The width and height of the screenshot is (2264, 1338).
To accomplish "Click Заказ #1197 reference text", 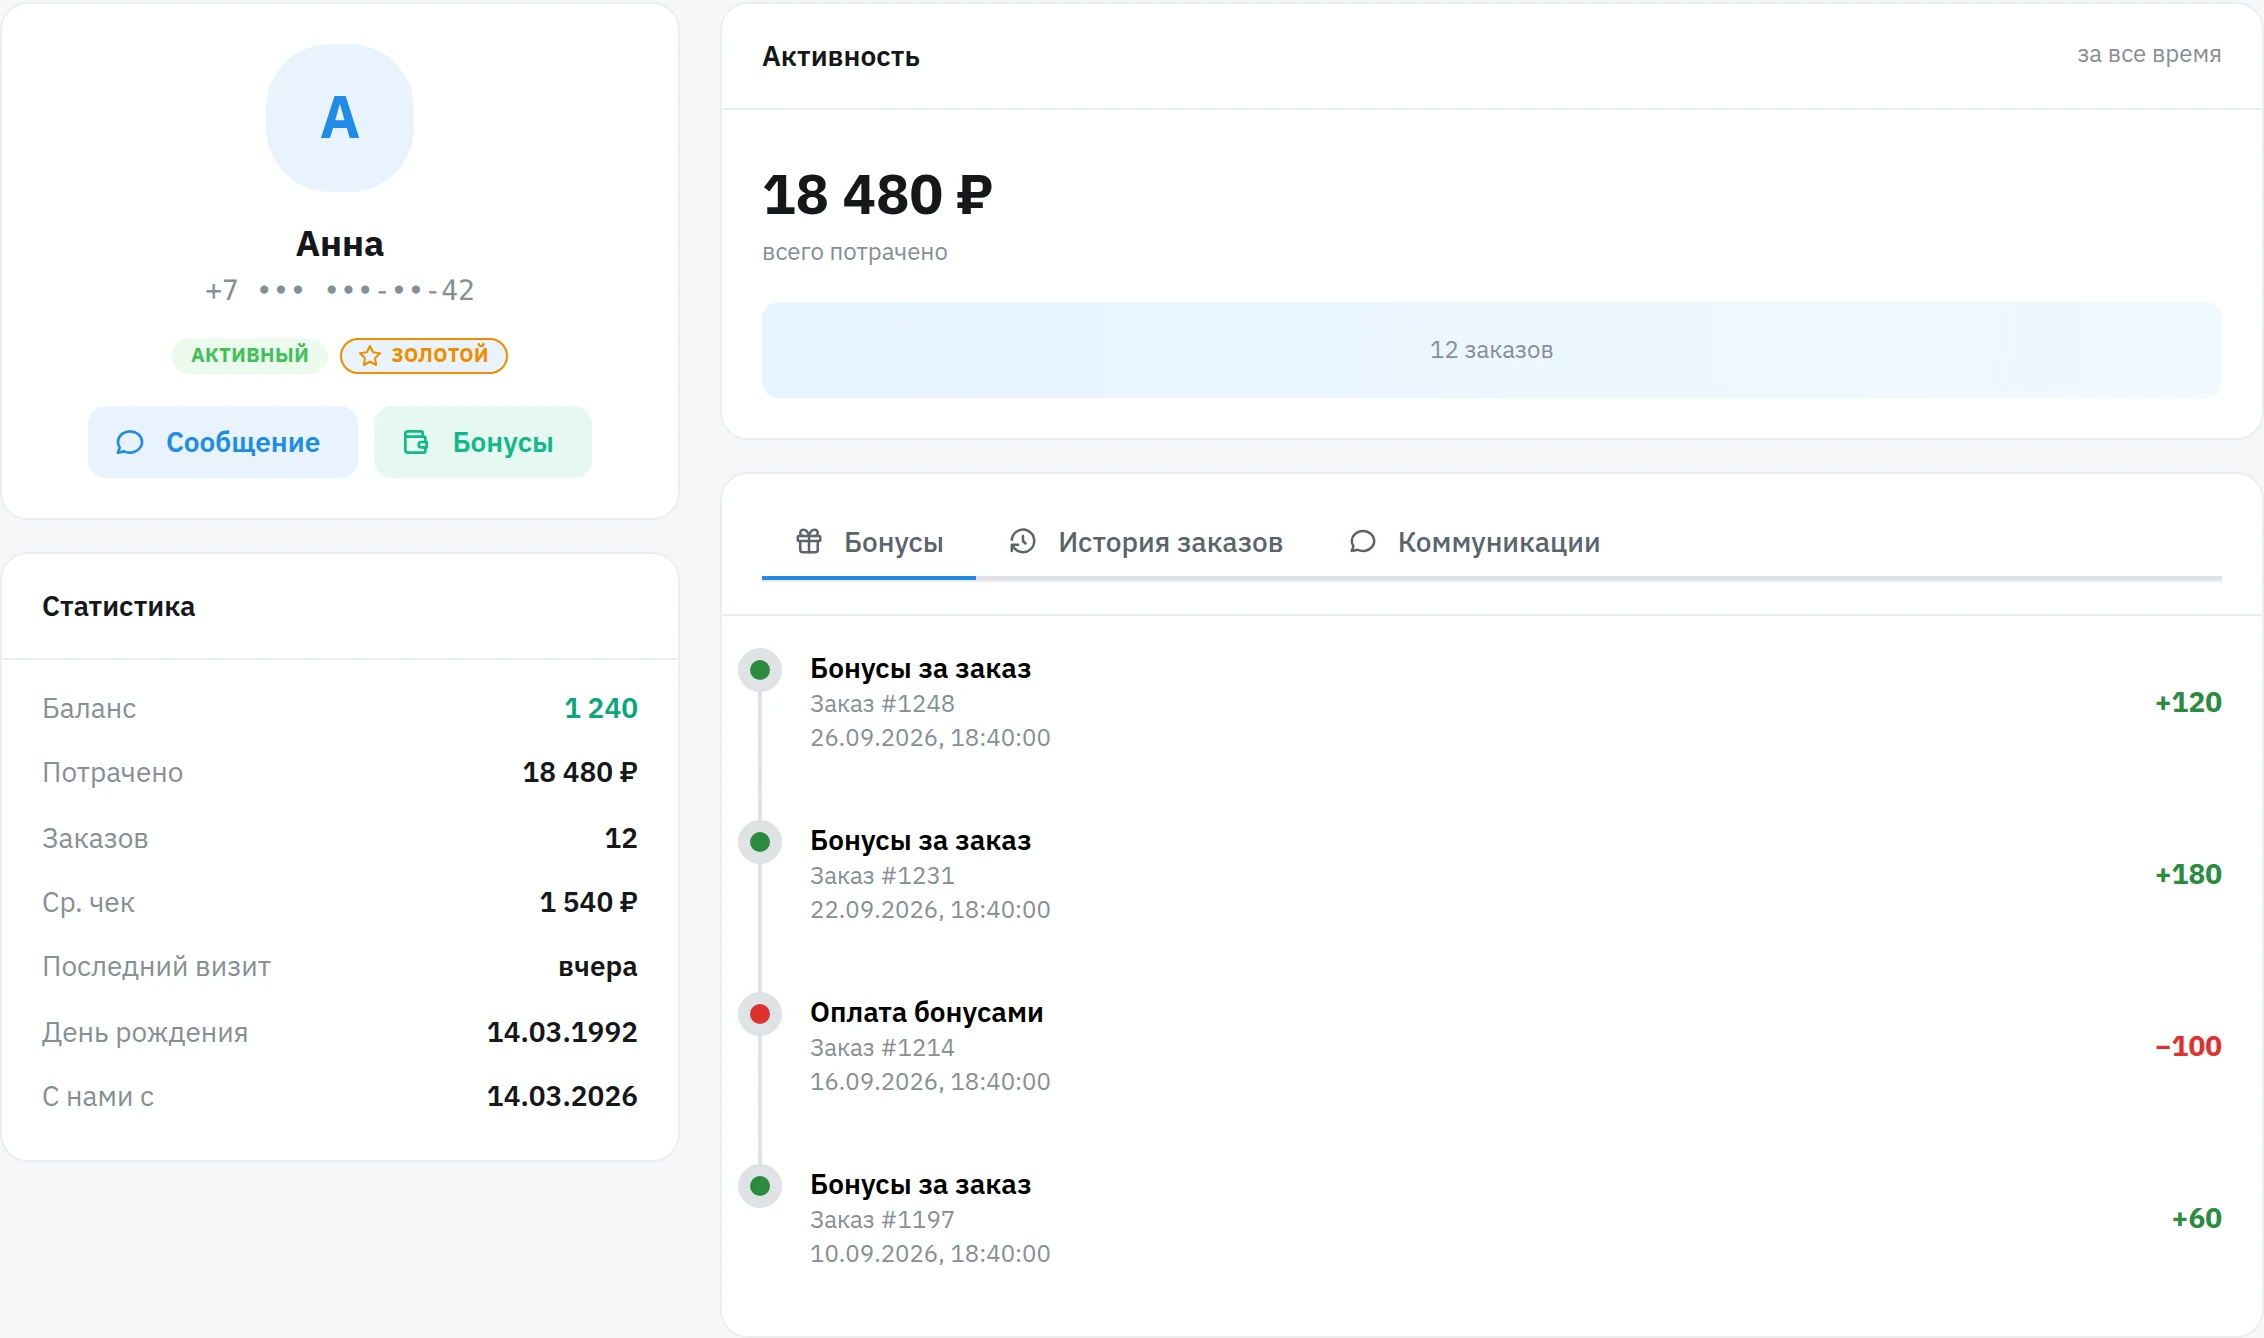I will (x=882, y=1220).
